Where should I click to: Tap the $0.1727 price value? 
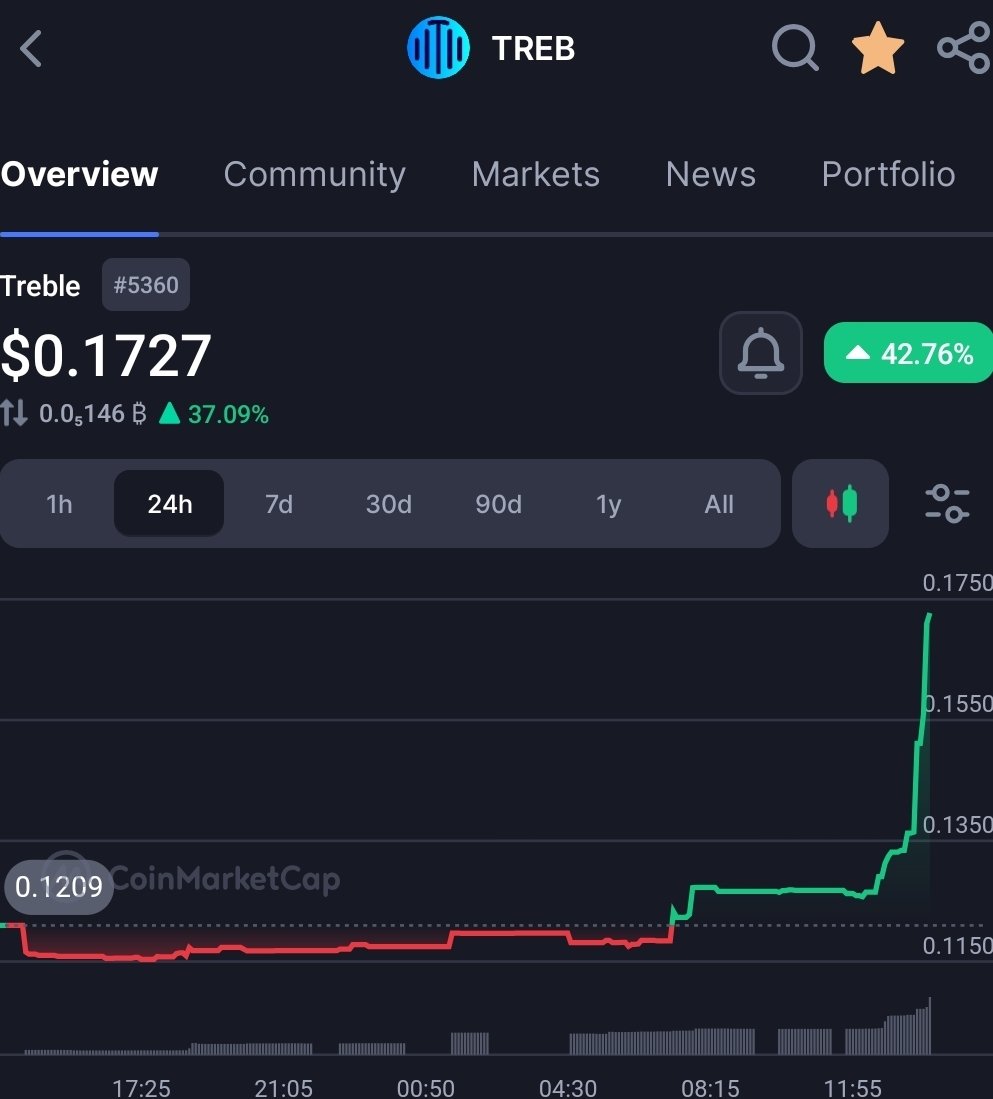(106, 355)
